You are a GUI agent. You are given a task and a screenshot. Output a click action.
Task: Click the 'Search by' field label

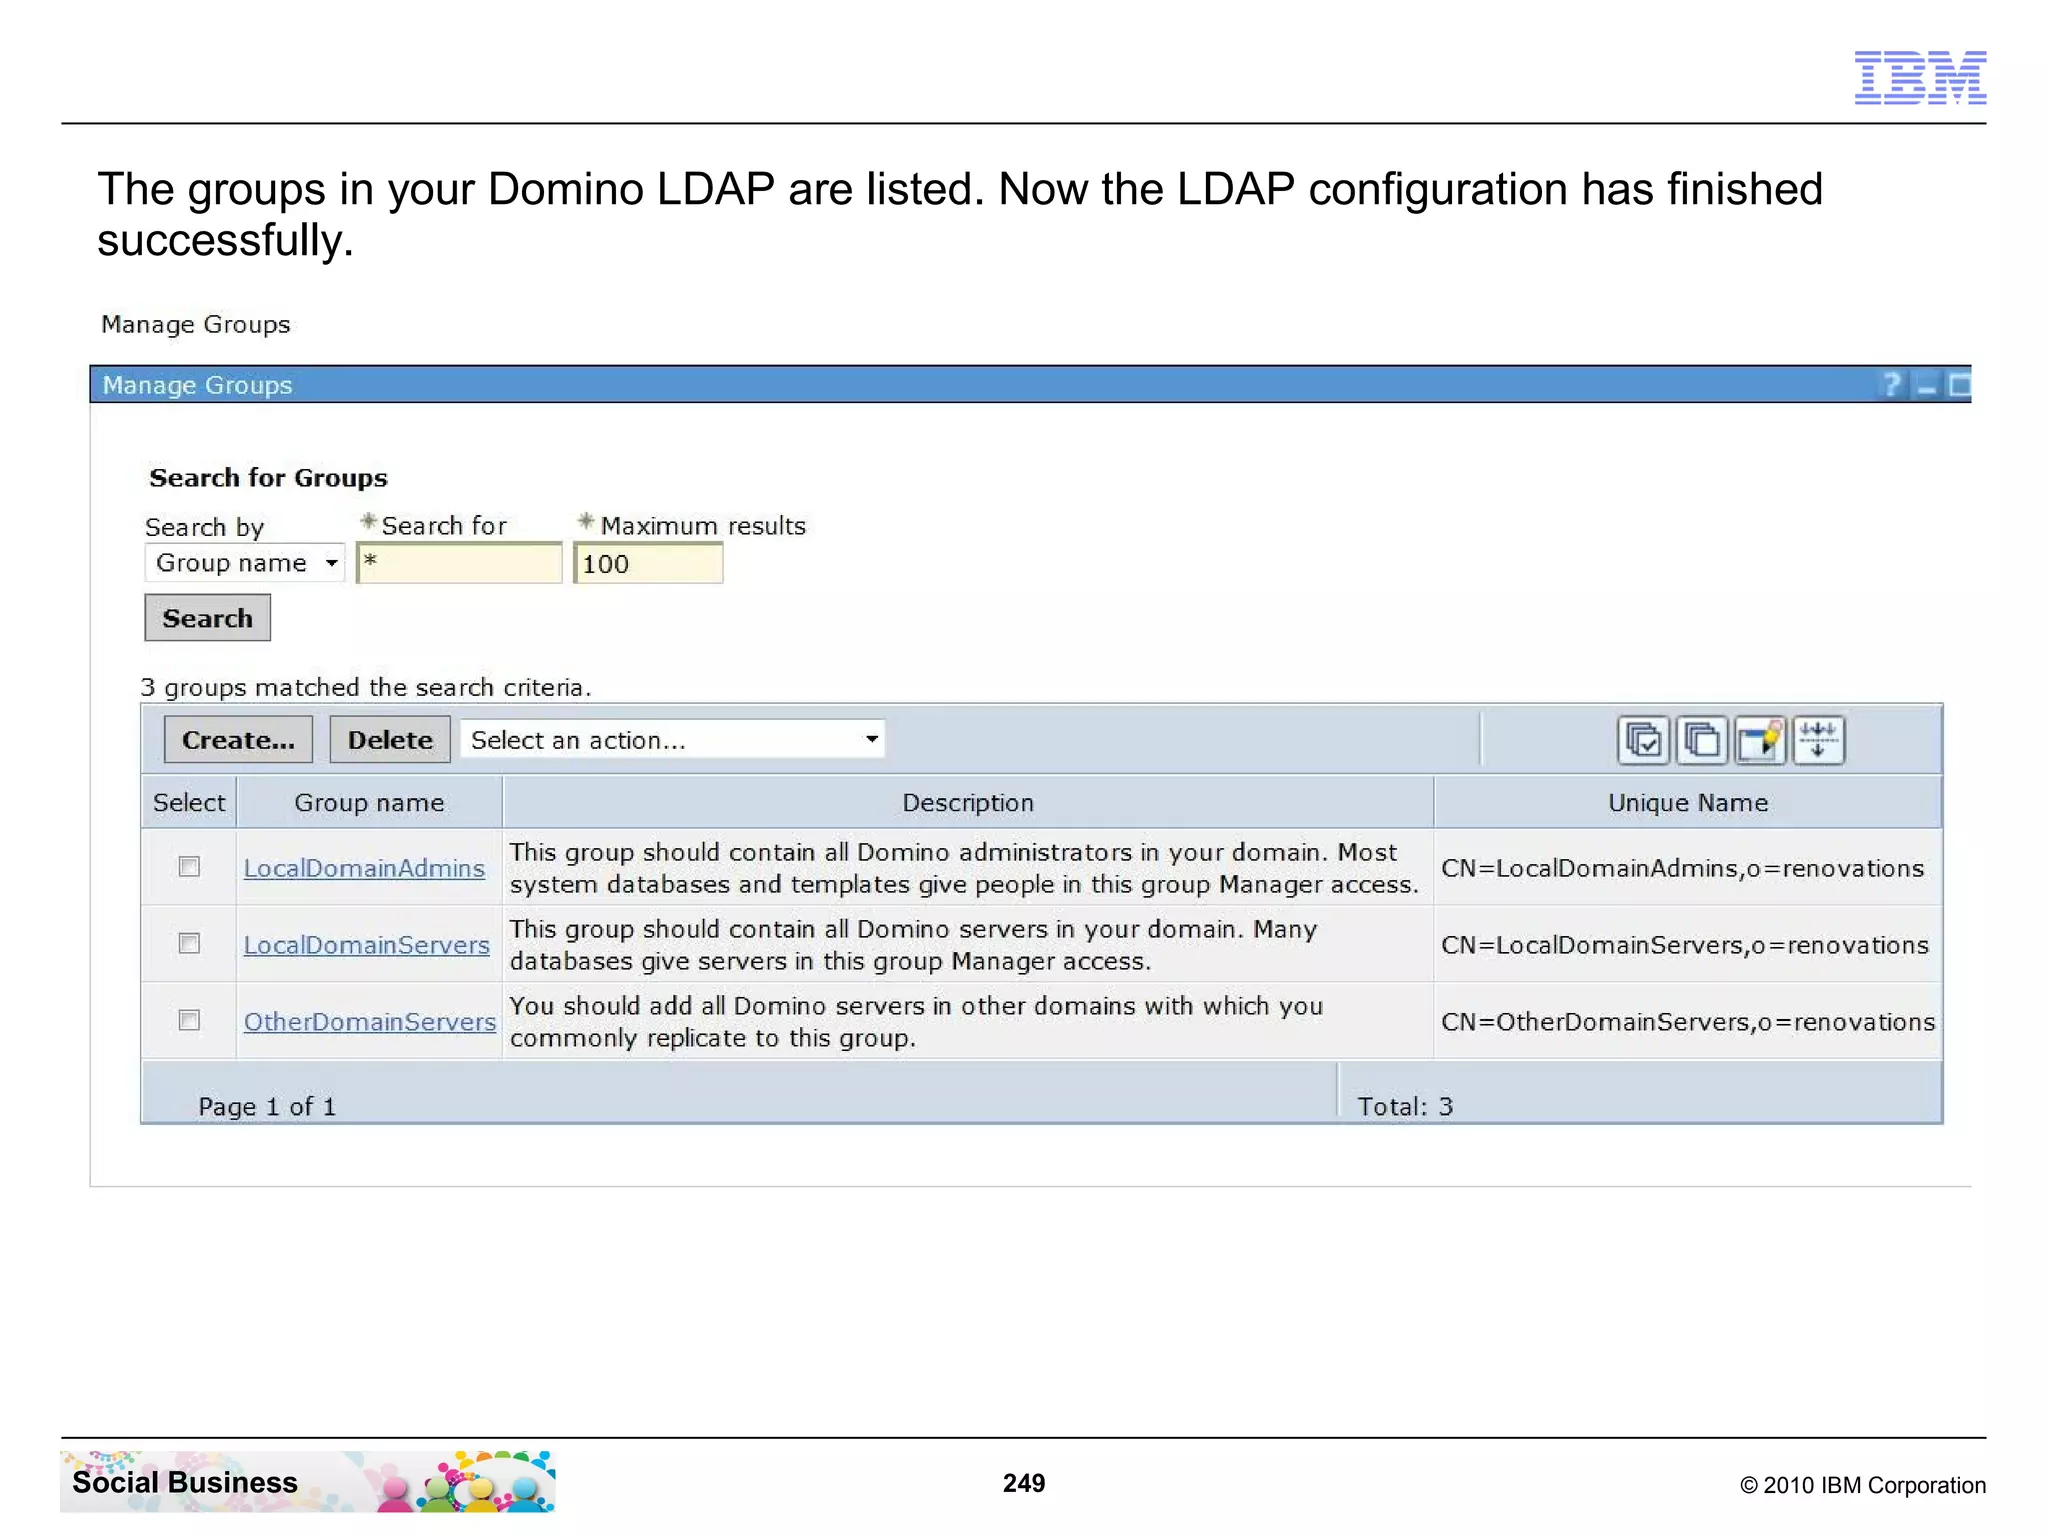coord(204,527)
